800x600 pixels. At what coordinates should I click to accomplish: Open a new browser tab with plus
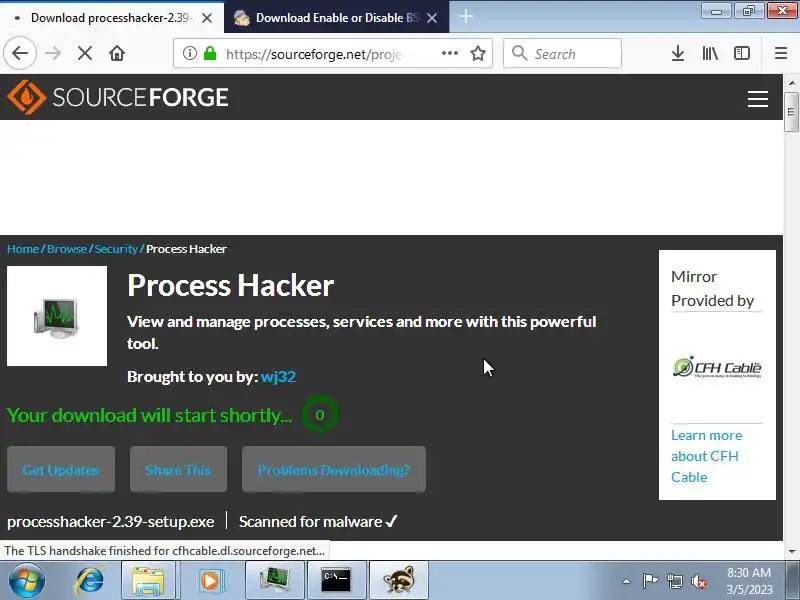[465, 17]
